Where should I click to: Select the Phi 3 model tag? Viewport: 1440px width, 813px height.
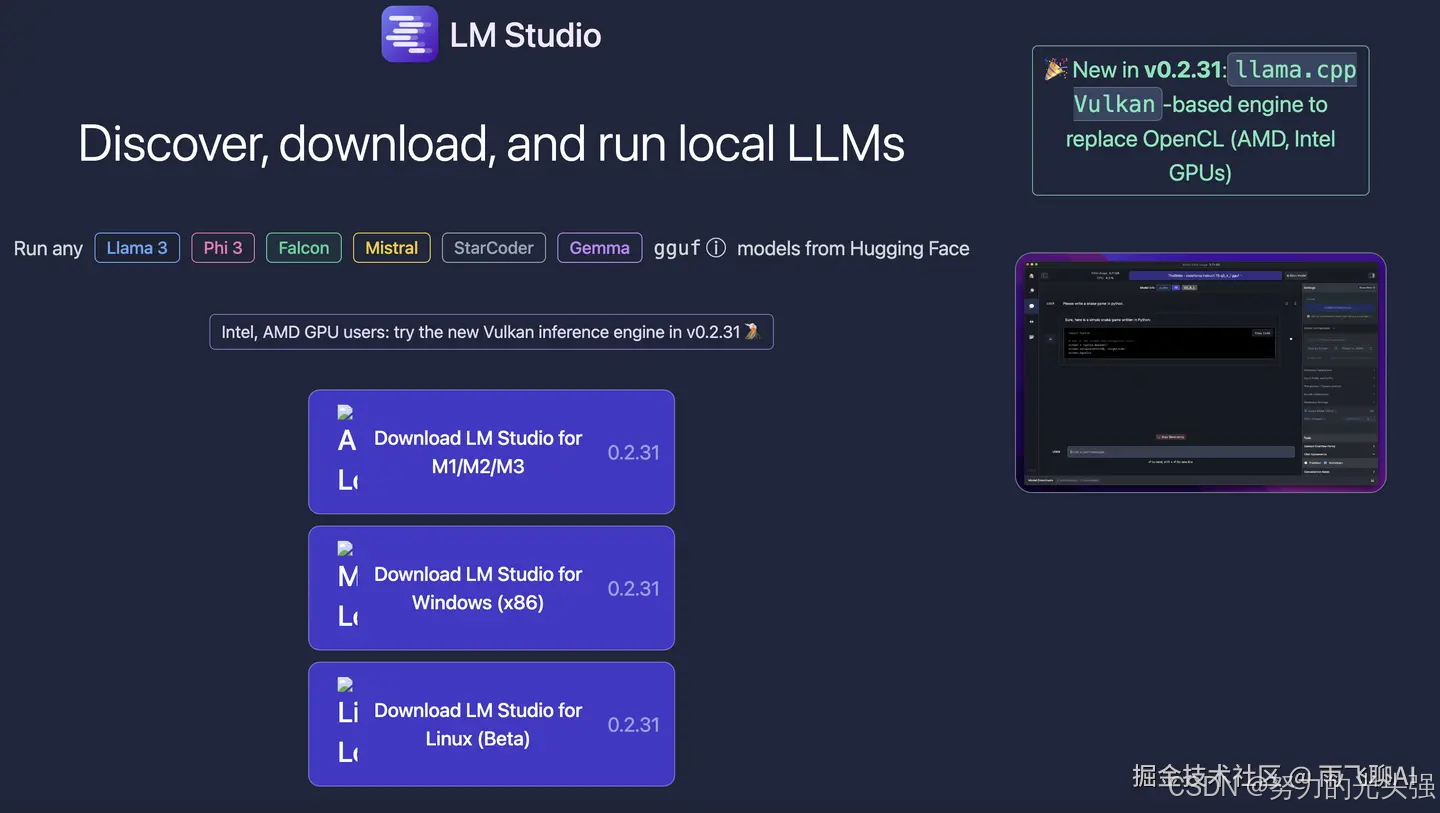223,248
